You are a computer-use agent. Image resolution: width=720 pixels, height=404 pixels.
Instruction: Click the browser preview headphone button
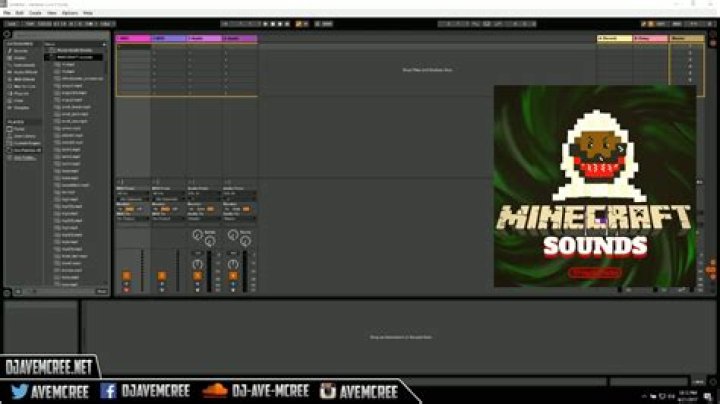click(18, 292)
